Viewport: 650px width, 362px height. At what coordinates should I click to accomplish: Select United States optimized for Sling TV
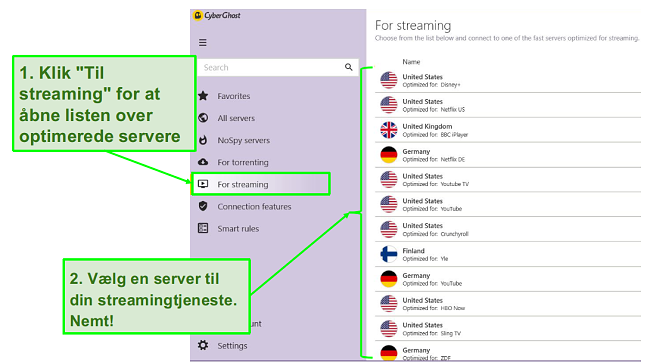coord(508,329)
